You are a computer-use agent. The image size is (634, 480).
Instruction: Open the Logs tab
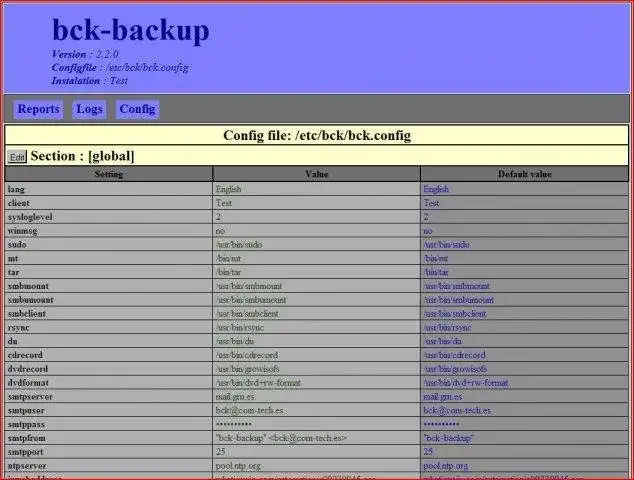click(89, 110)
